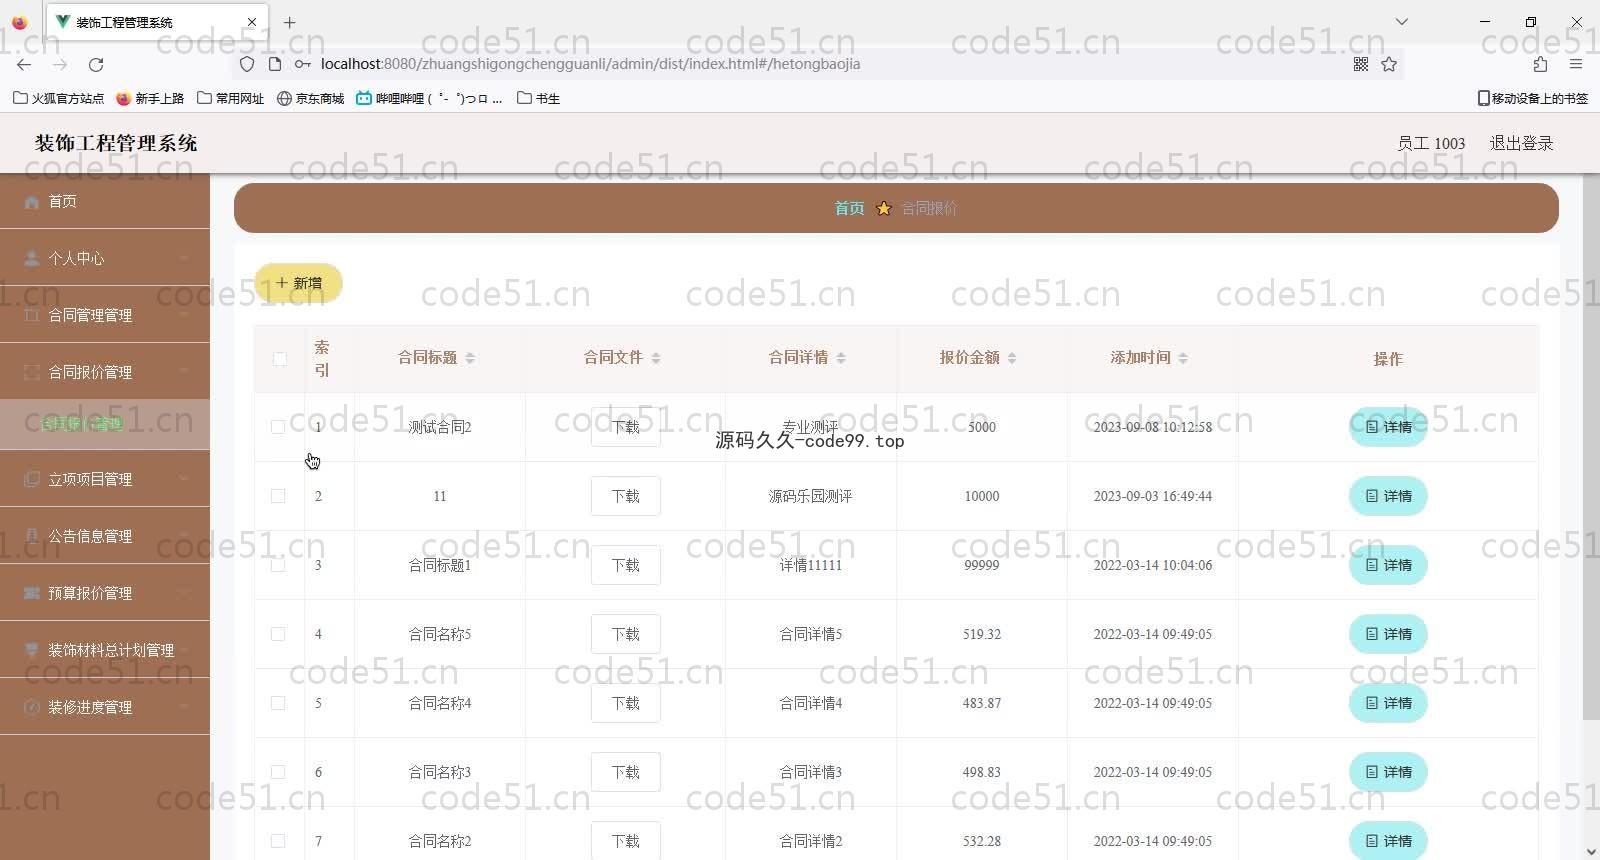This screenshot has width=1600, height=860.
Task: Open the 常用网址 bookmark folder
Action: click(x=231, y=98)
